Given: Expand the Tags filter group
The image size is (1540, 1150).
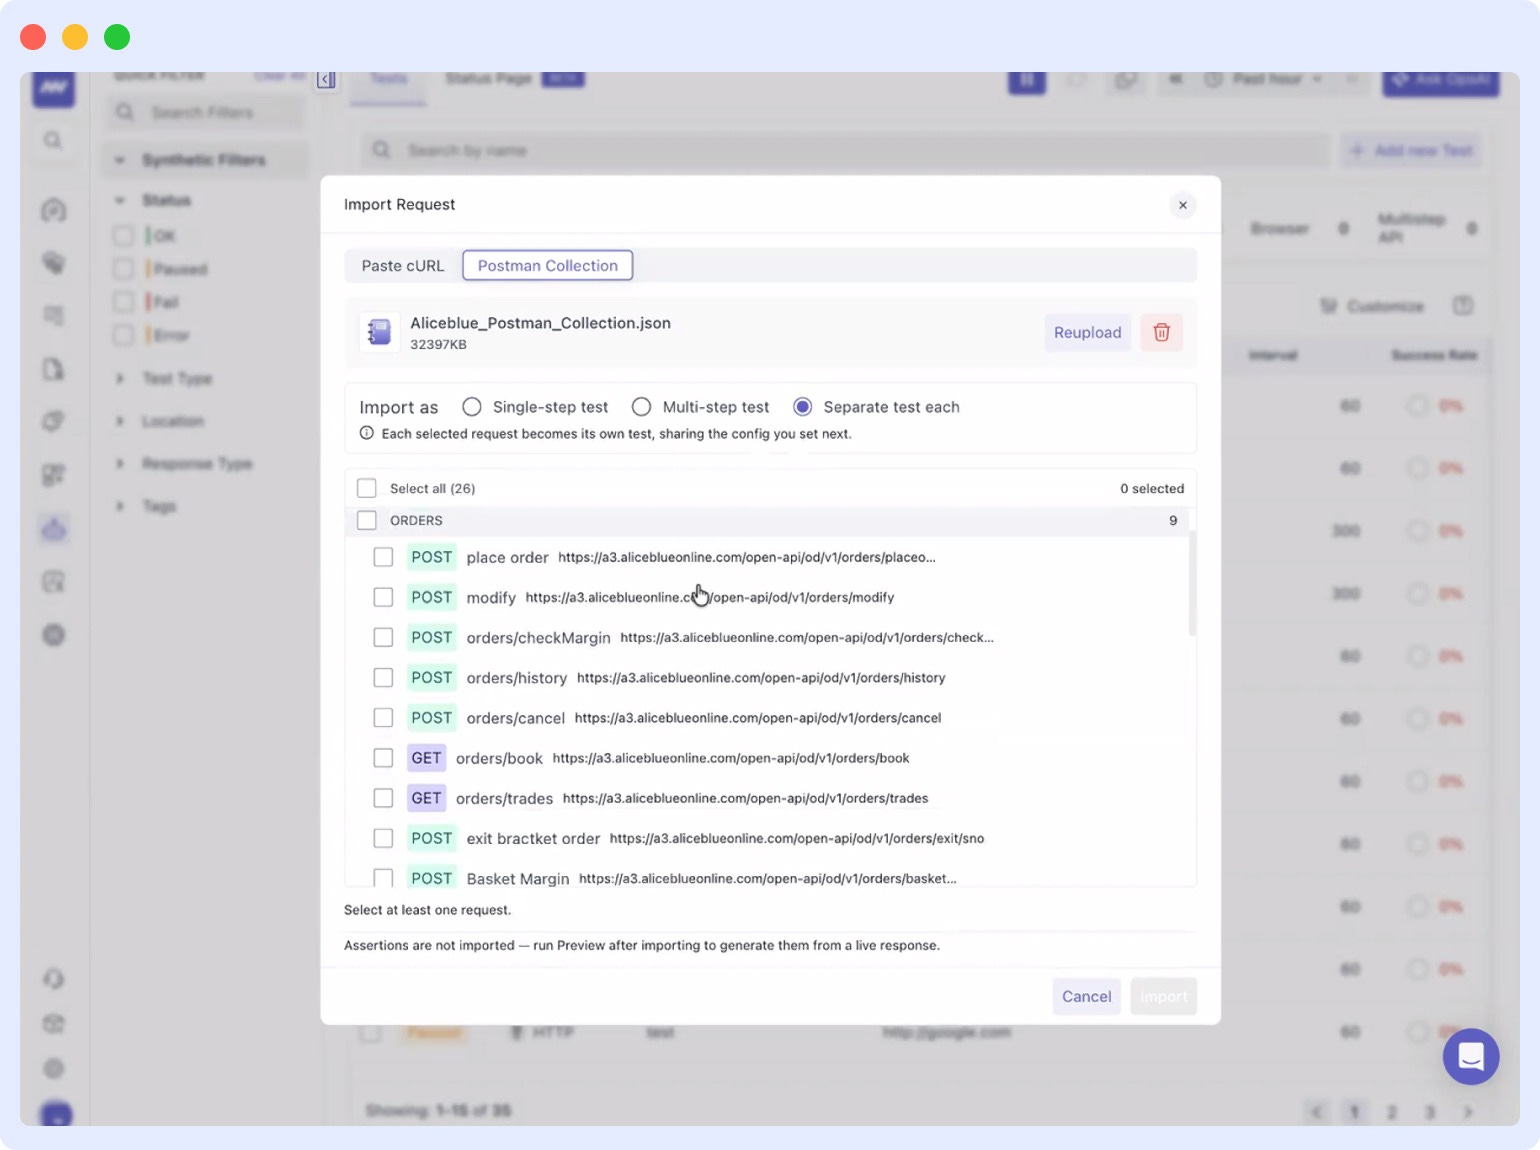Looking at the screenshot, I should 120,506.
